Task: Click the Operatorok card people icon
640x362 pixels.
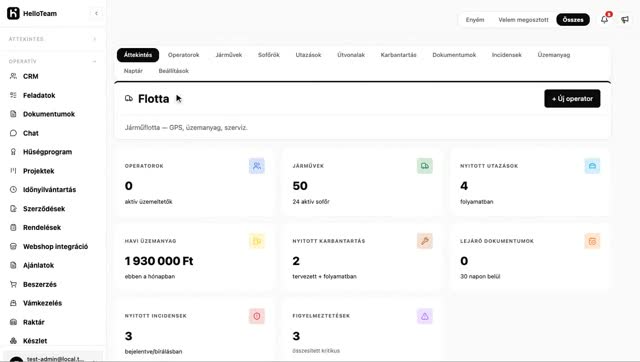Action: click(x=257, y=166)
